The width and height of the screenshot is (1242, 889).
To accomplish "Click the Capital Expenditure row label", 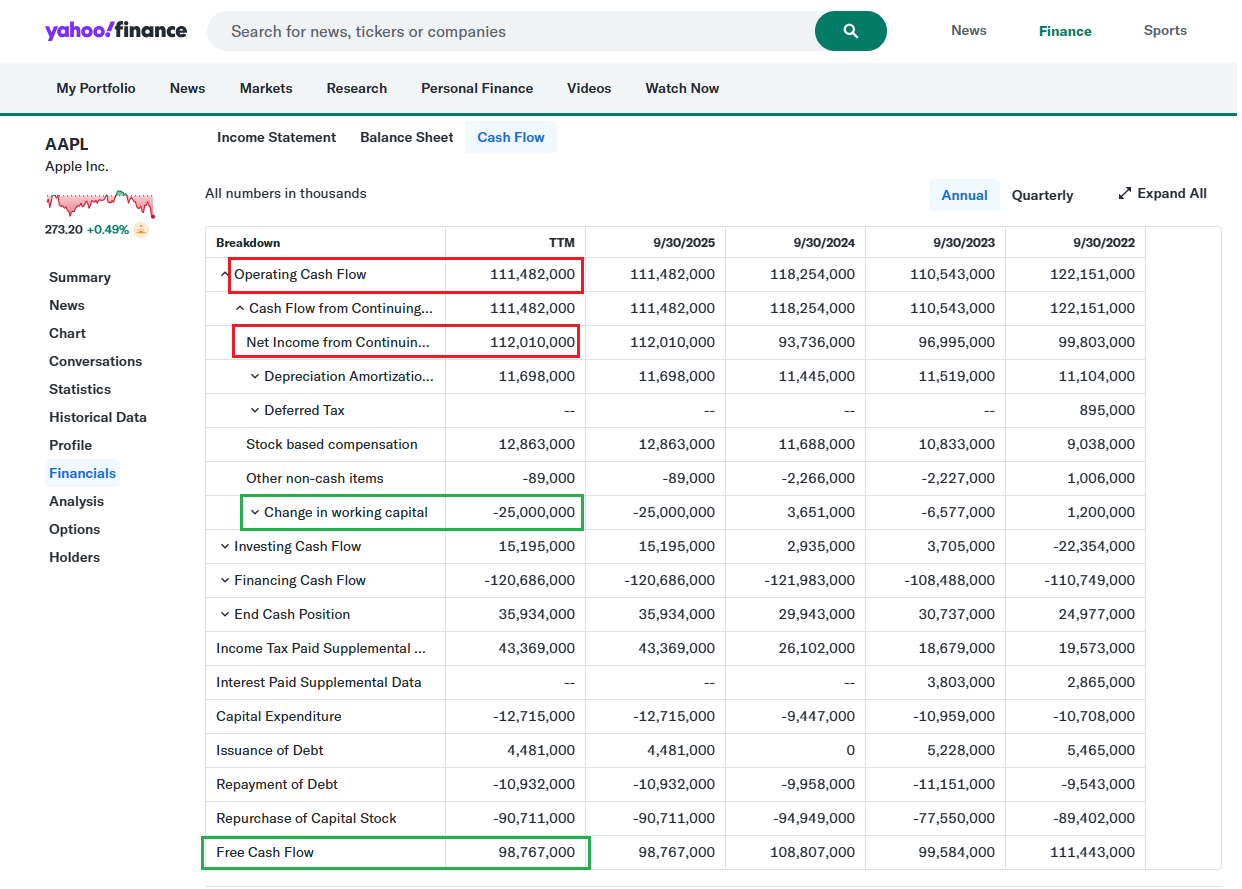I will pos(279,717).
